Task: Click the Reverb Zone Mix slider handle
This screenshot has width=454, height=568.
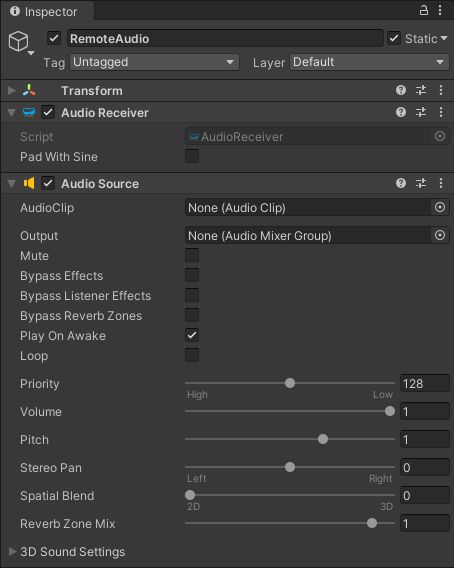Action: (372, 523)
